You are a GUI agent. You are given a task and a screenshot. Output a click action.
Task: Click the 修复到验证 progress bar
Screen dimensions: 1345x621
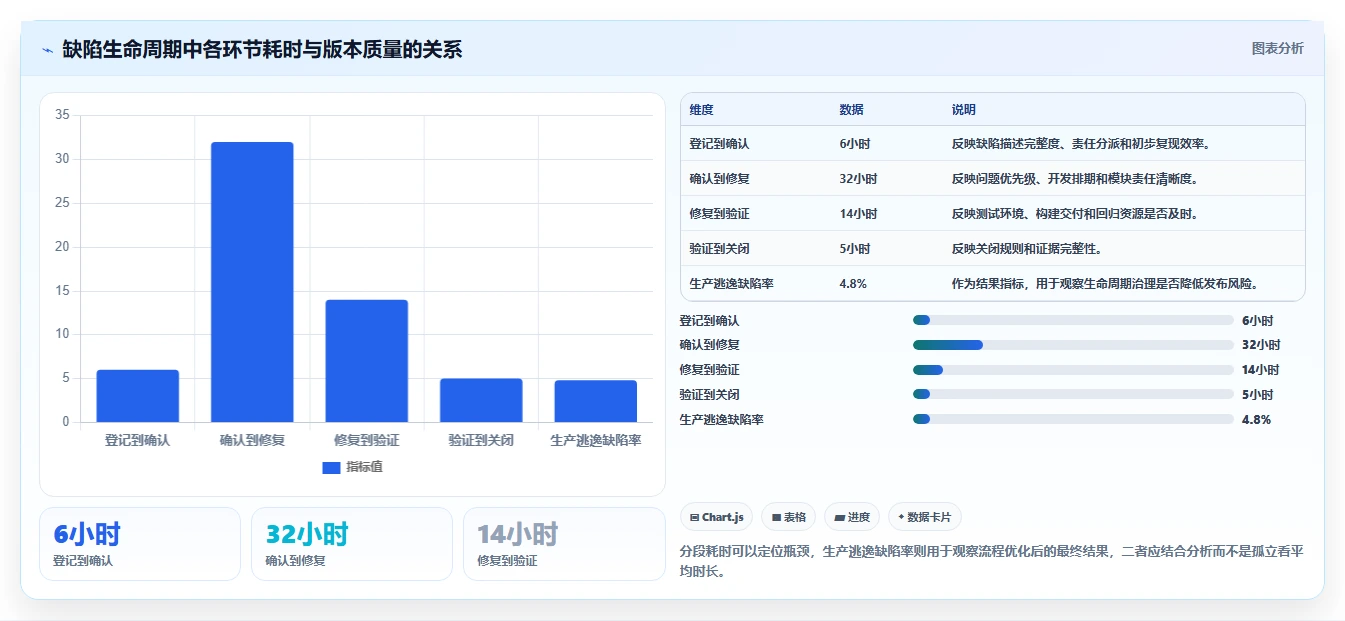point(1073,370)
